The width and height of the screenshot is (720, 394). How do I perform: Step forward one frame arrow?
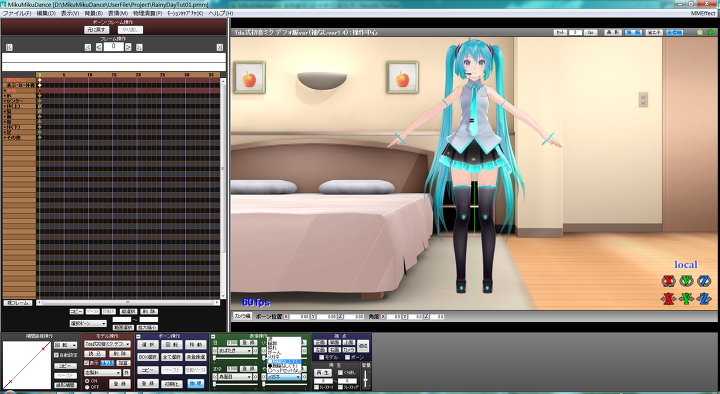(x=128, y=47)
